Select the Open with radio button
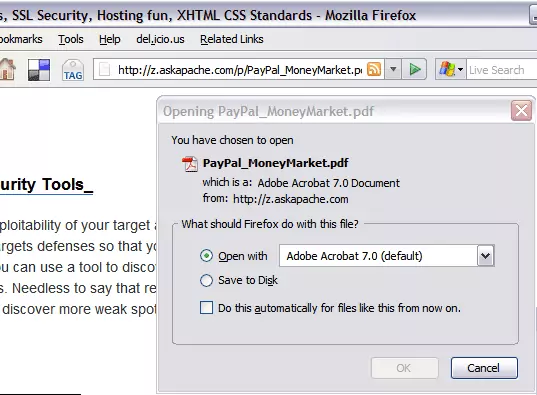Viewport: 537px width, 395px height. pyautogui.click(x=206, y=256)
